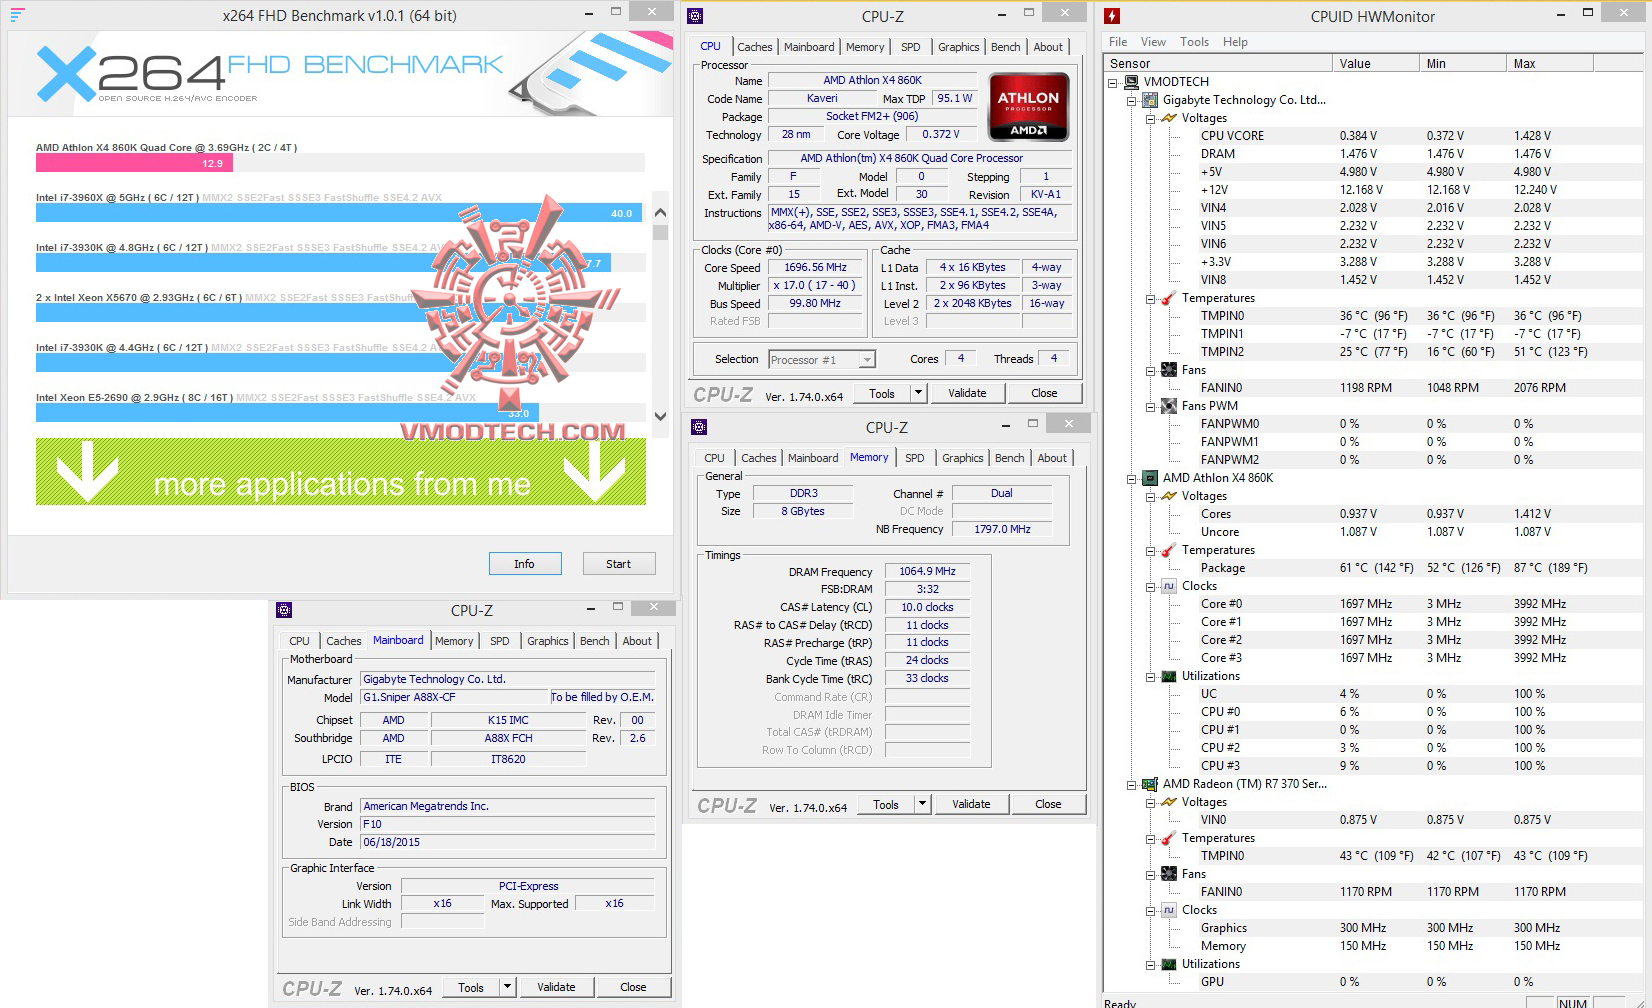
Task: Click the title bar icon of the CPU-Z processor window
Action: [696, 16]
